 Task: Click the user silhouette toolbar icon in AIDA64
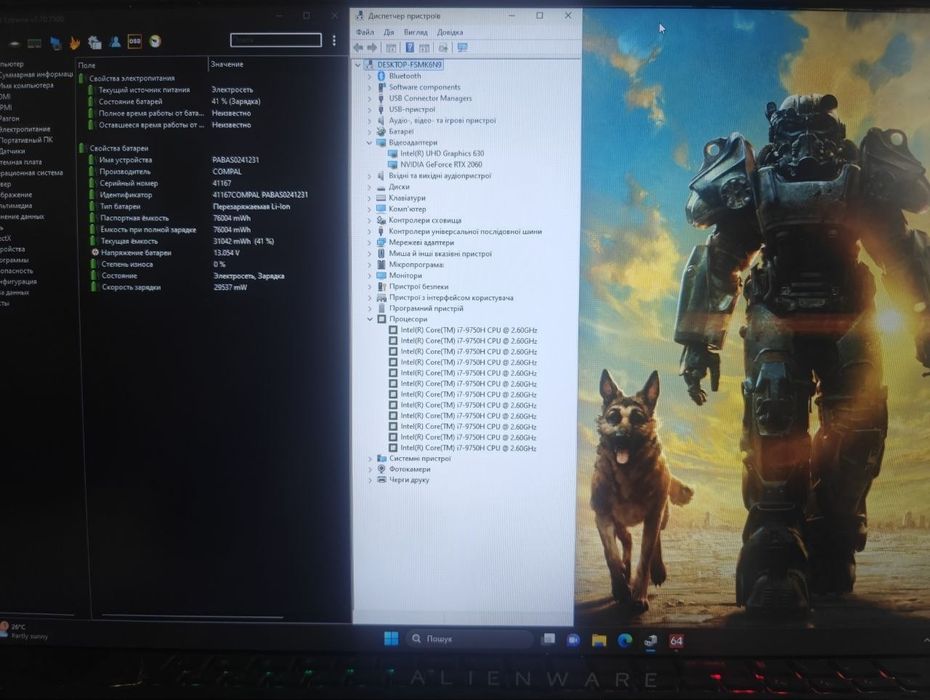[115, 41]
